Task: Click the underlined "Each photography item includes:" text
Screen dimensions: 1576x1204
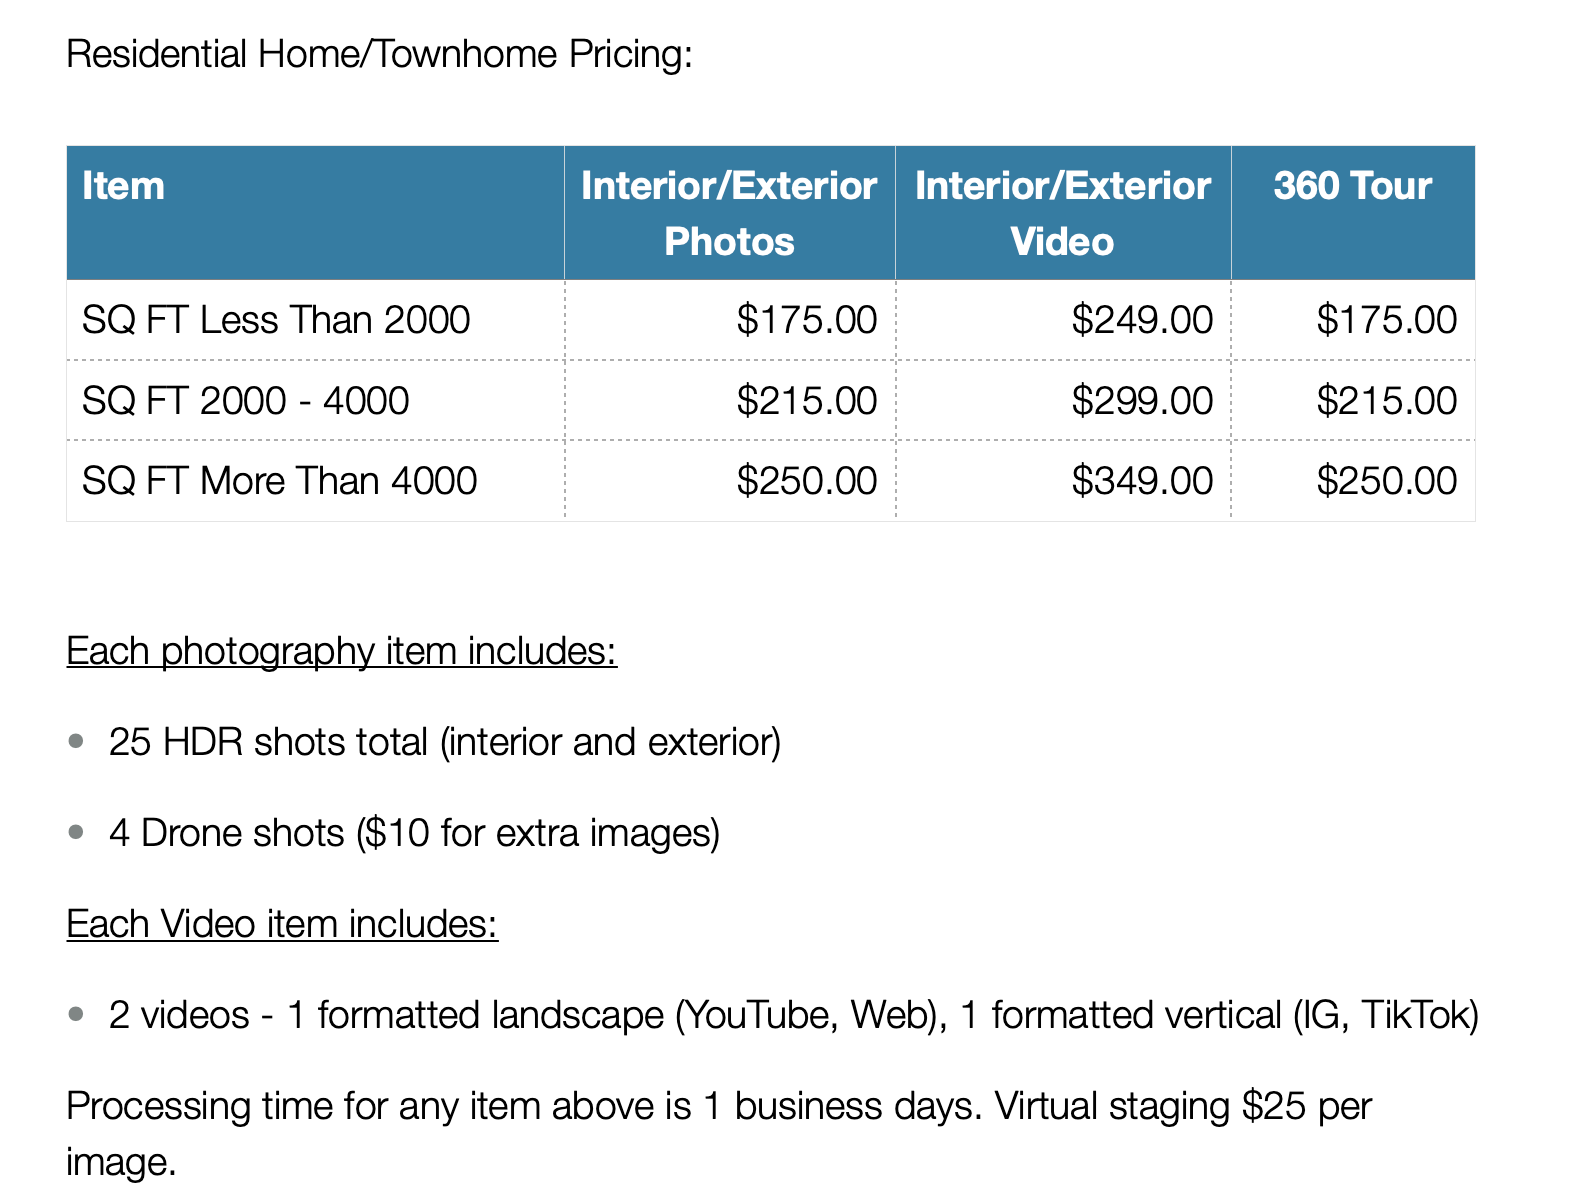Action: pos(341,651)
